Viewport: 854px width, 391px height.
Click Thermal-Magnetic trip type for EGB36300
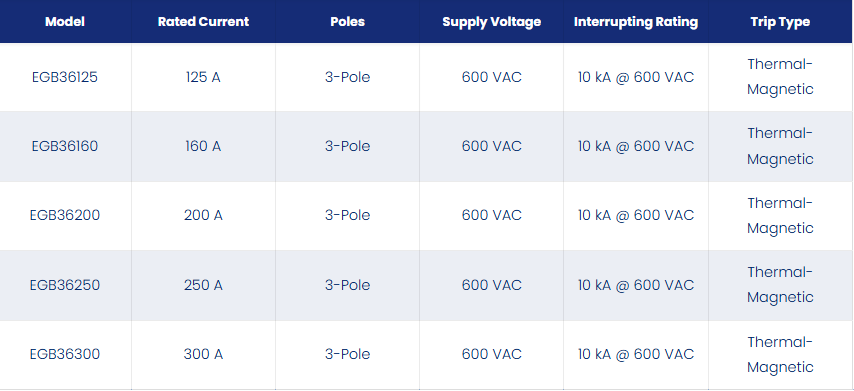tap(780, 355)
